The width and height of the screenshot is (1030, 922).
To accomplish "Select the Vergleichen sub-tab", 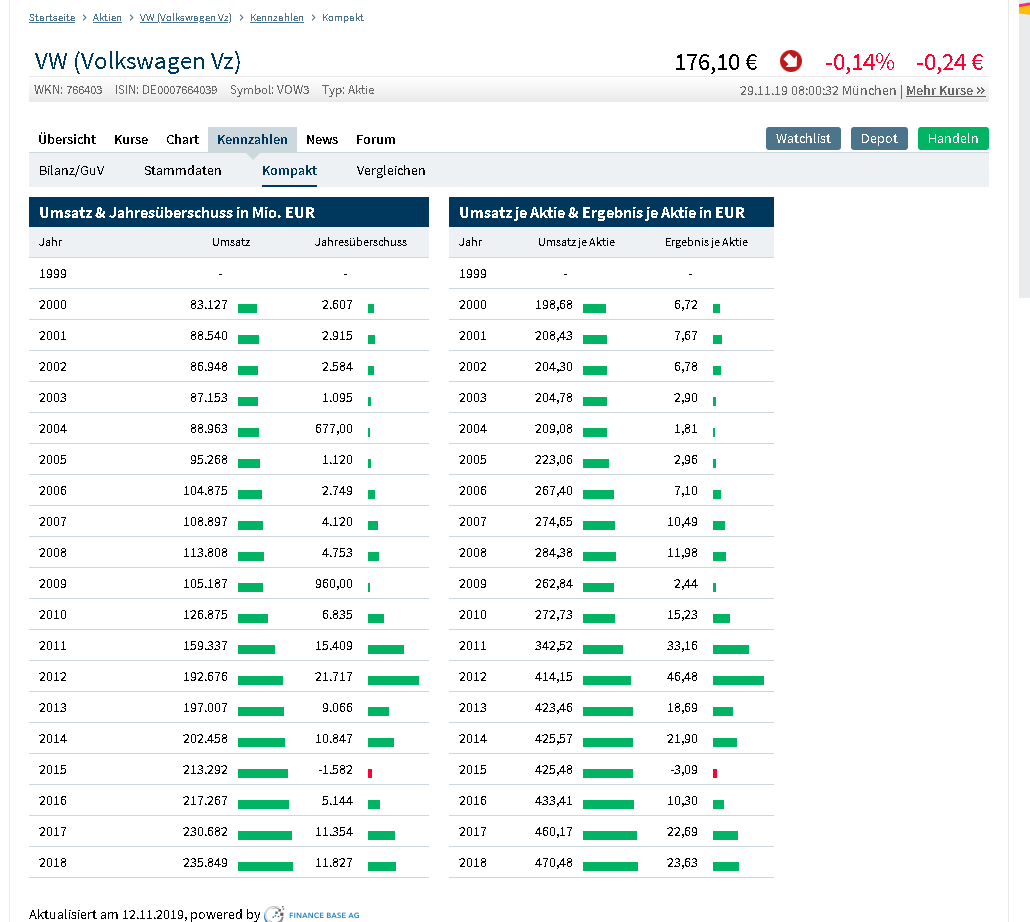I will point(391,171).
